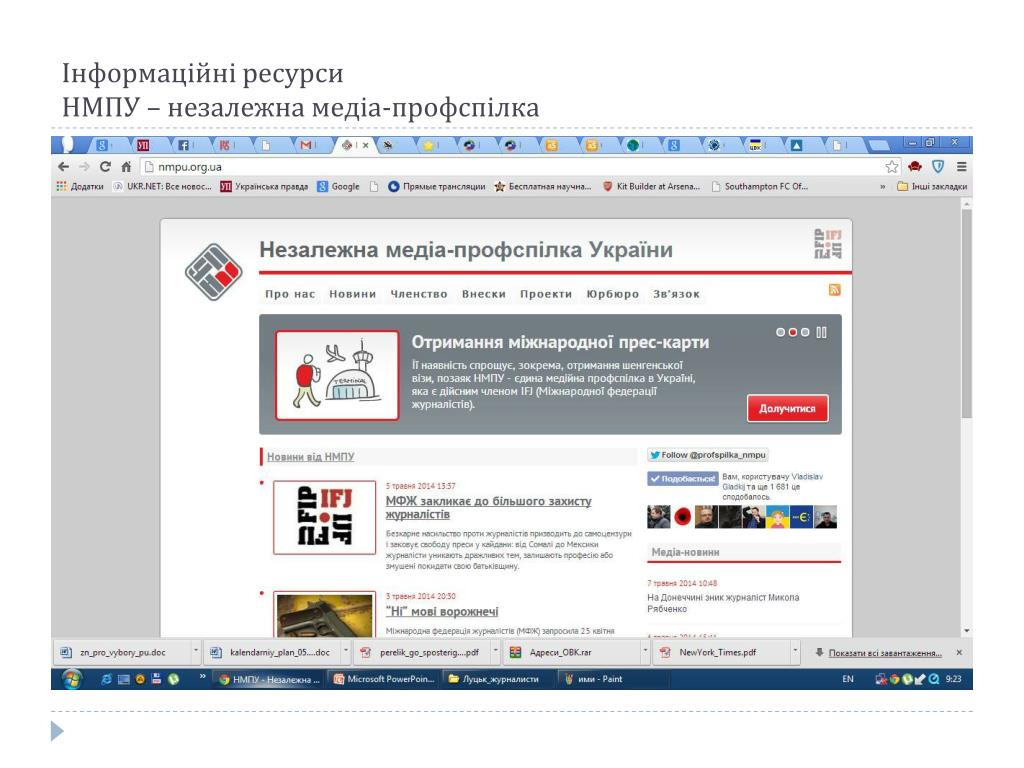Open the Юрбюро menu item
The image size is (1024, 768).
tap(613, 294)
